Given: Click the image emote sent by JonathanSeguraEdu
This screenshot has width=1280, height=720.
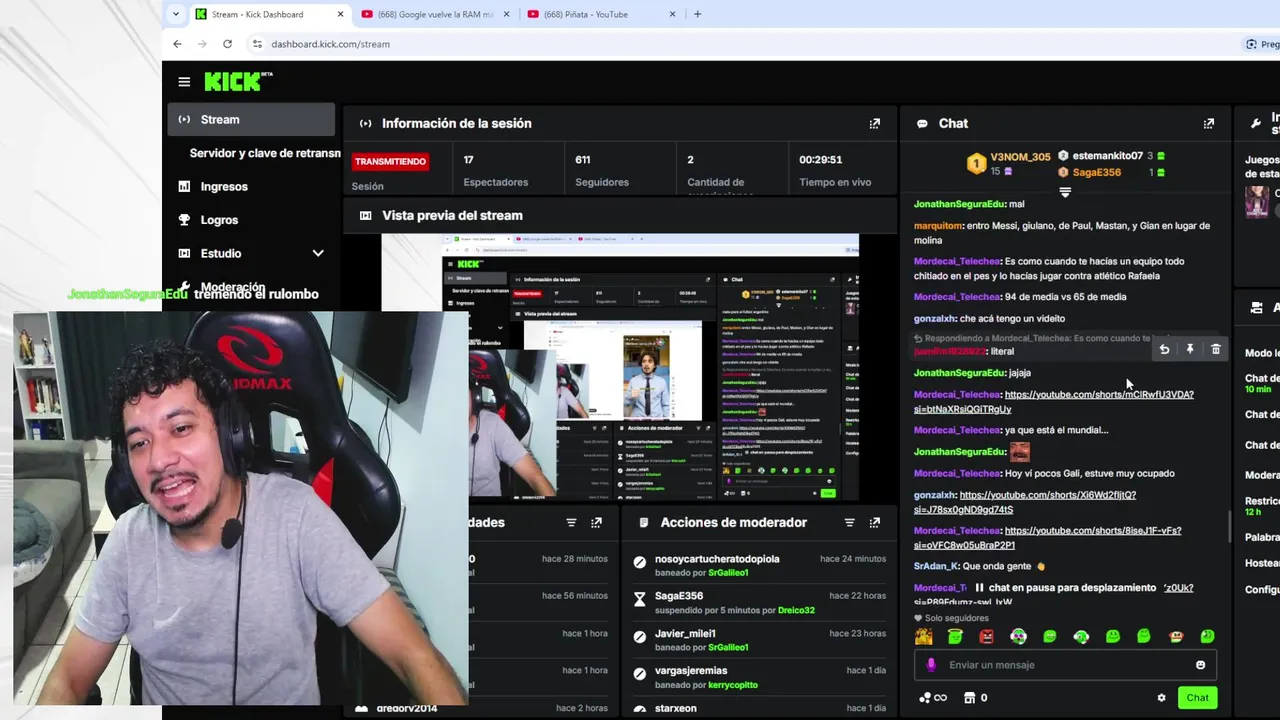Looking at the screenshot, I should click(x=1019, y=452).
